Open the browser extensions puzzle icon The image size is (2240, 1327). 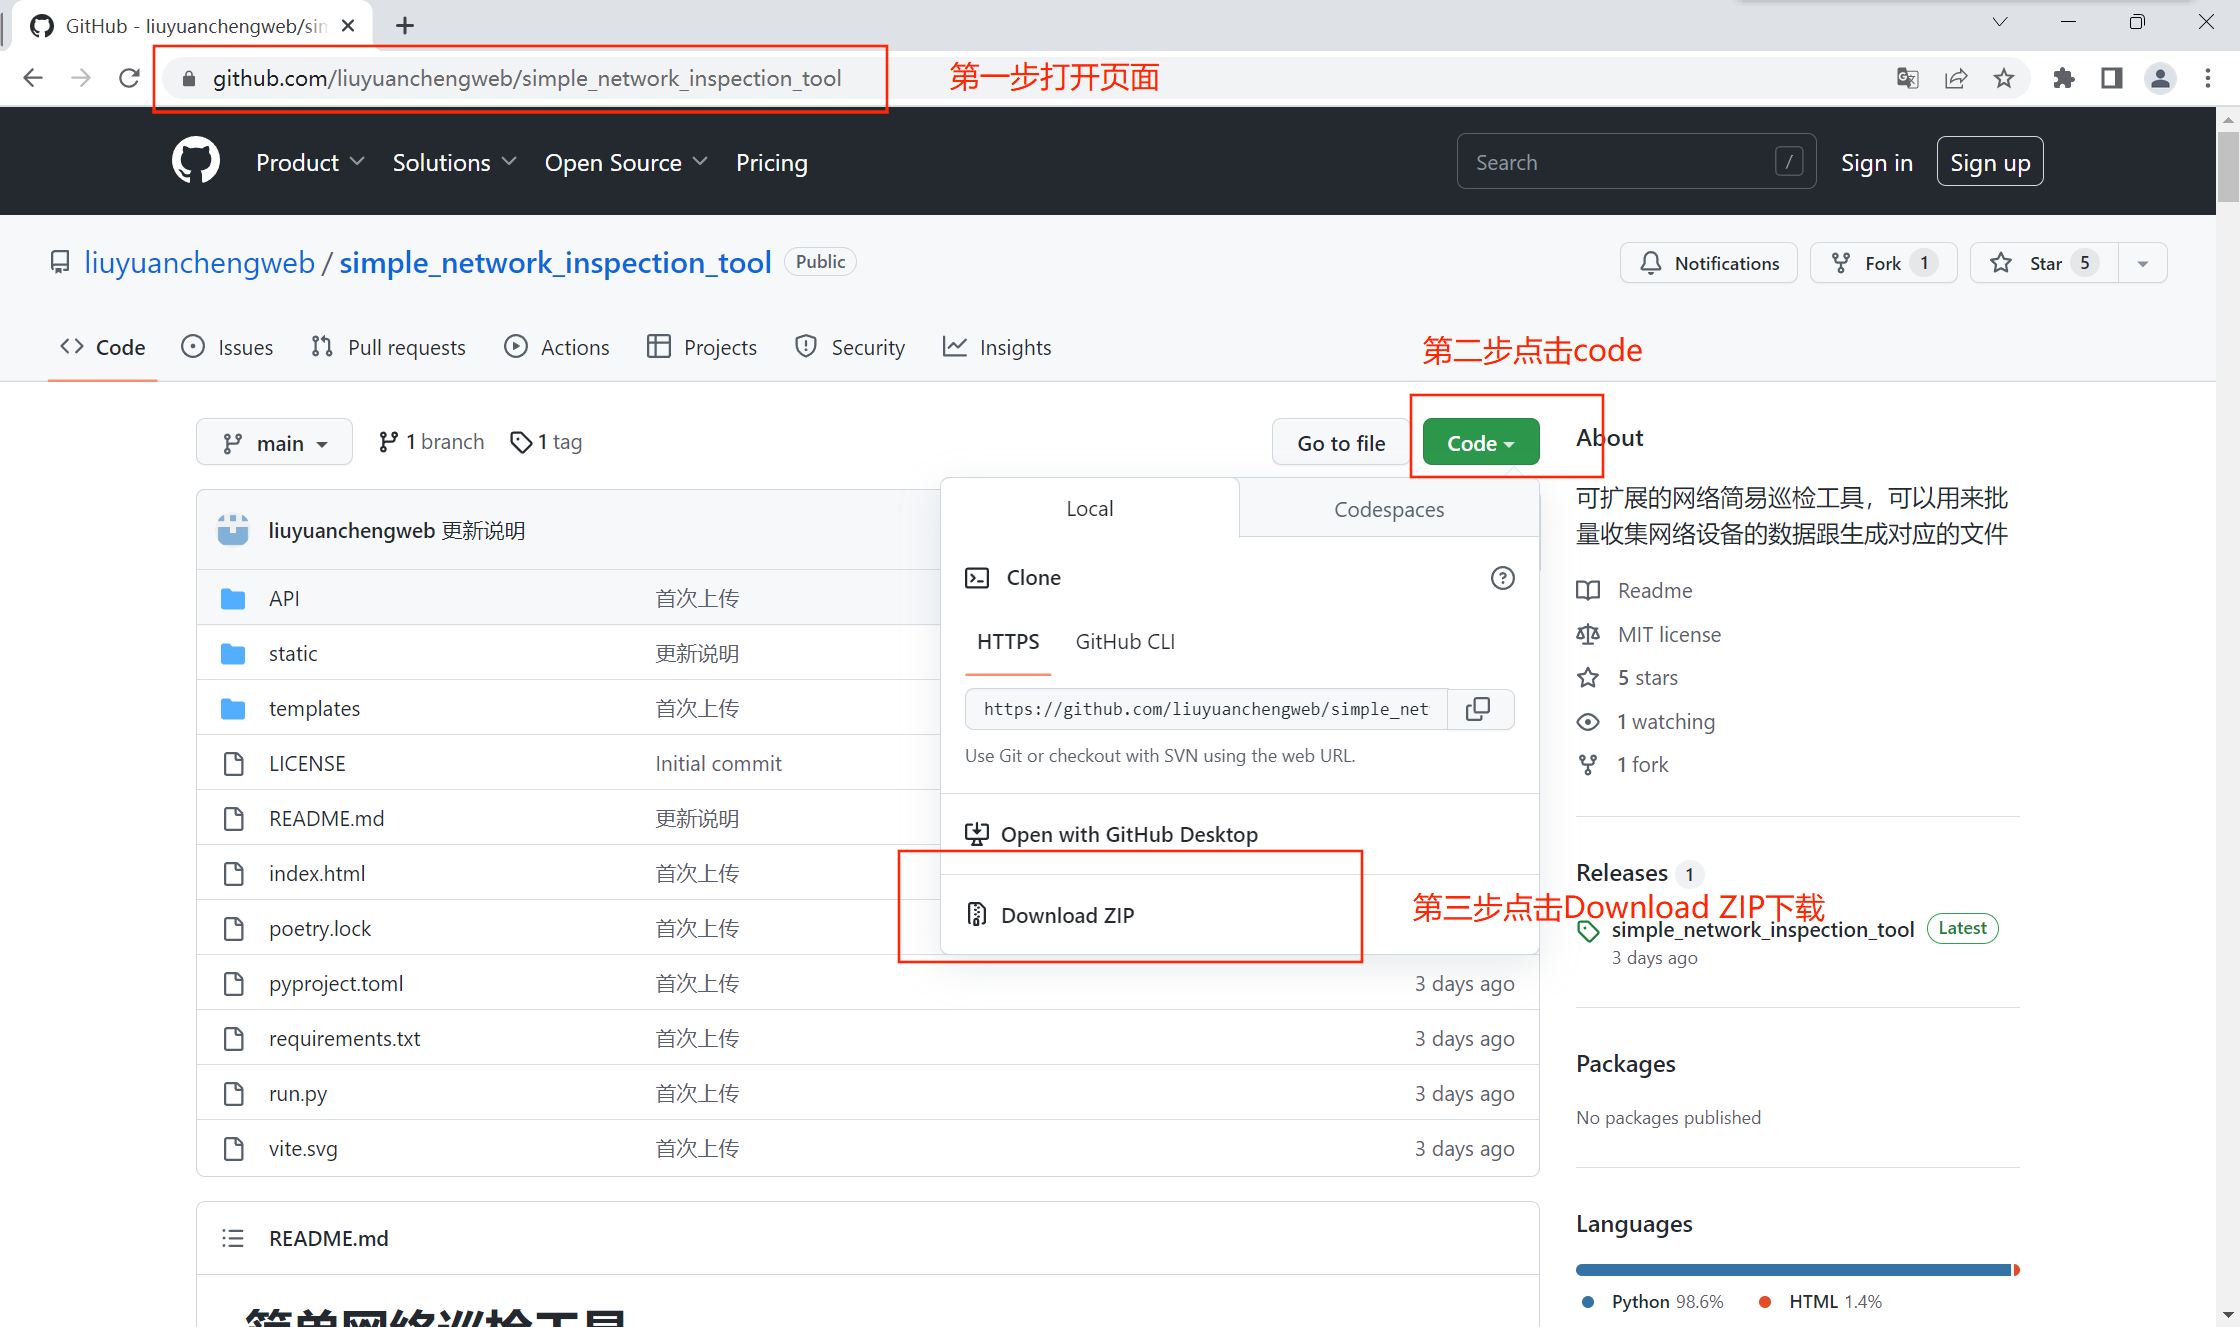[x=2064, y=78]
